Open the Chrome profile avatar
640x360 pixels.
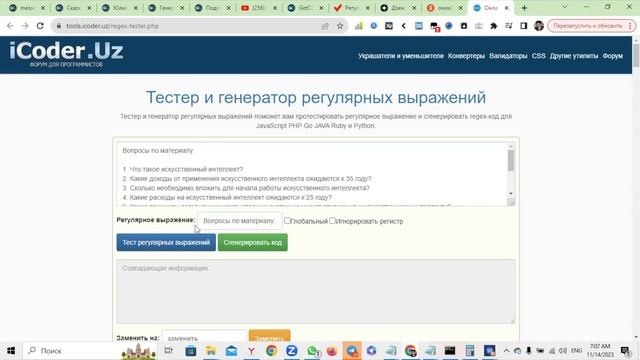539,26
